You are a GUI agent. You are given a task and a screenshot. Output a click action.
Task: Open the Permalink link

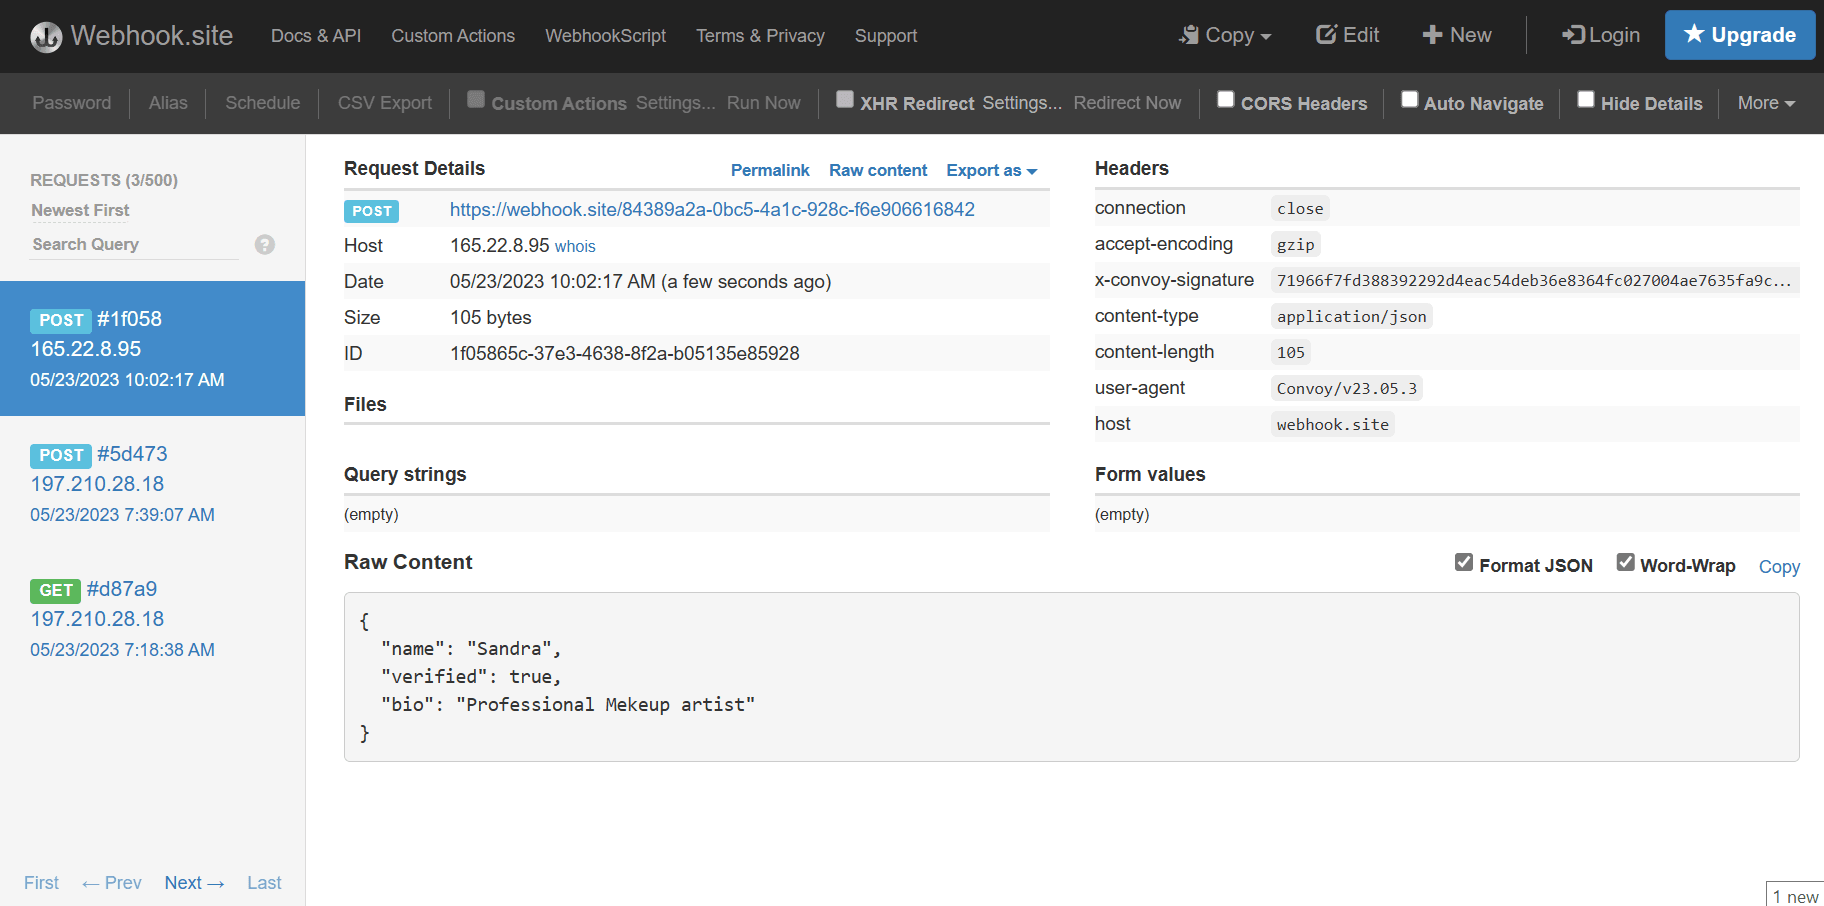(770, 170)
